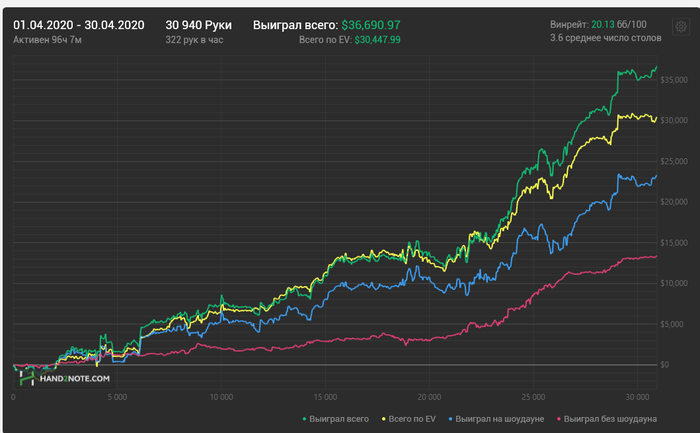This screenshot has height=433, width=700.
Task: Click the 5 000 x-axis label
Action: point(117,397)
